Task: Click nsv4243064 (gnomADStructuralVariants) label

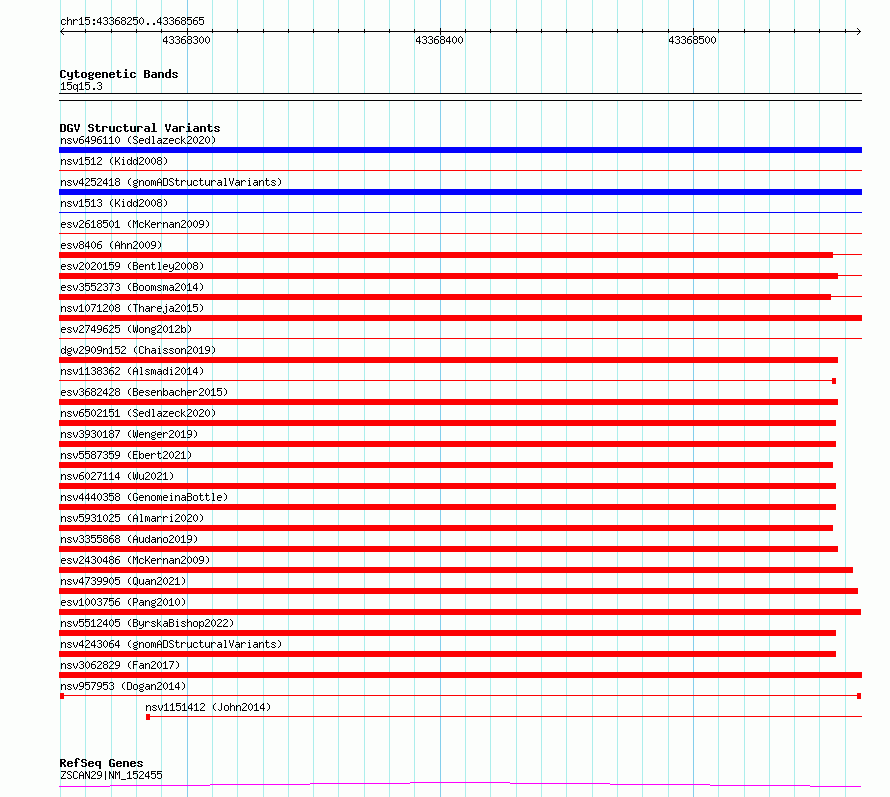Action: tap(171, 644)
